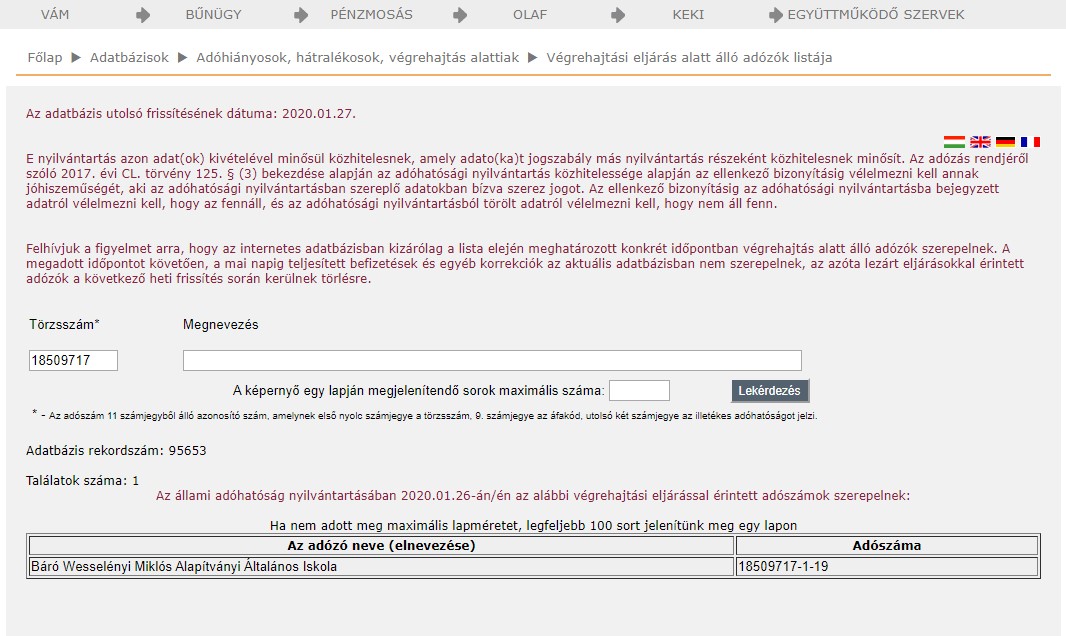This screenshot has width=1066, height=636.
Task: Click arrow icon before BŰNÜGY
Action: pyautogui.click(x=143, y=15)
